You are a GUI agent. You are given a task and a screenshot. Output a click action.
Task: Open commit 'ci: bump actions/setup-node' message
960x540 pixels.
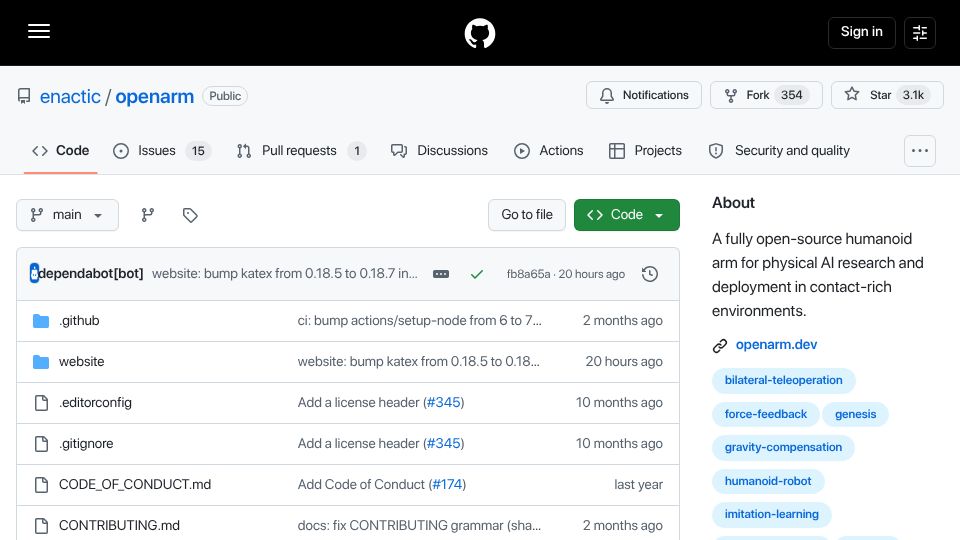[x=419, y=321]
